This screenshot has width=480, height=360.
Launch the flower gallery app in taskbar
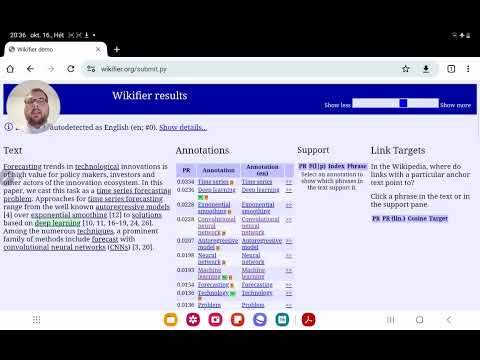point(193,320)
